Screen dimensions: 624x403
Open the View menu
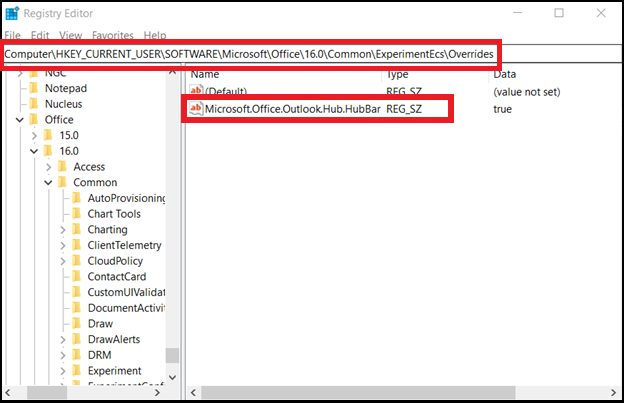(70, 35)
